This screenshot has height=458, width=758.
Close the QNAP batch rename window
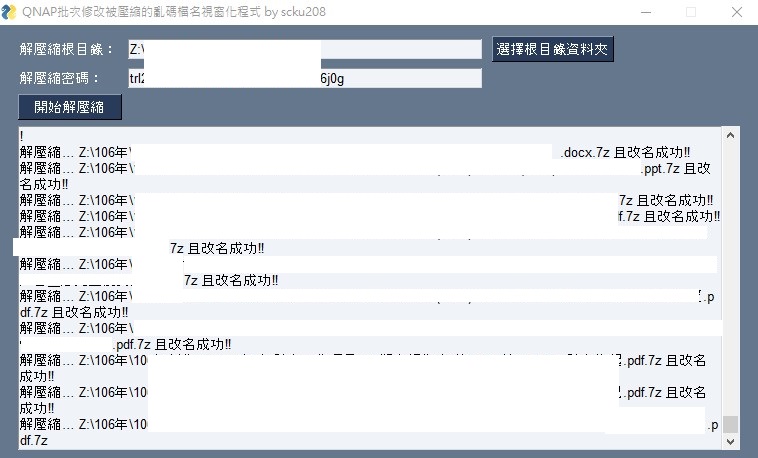pos(735,11)
